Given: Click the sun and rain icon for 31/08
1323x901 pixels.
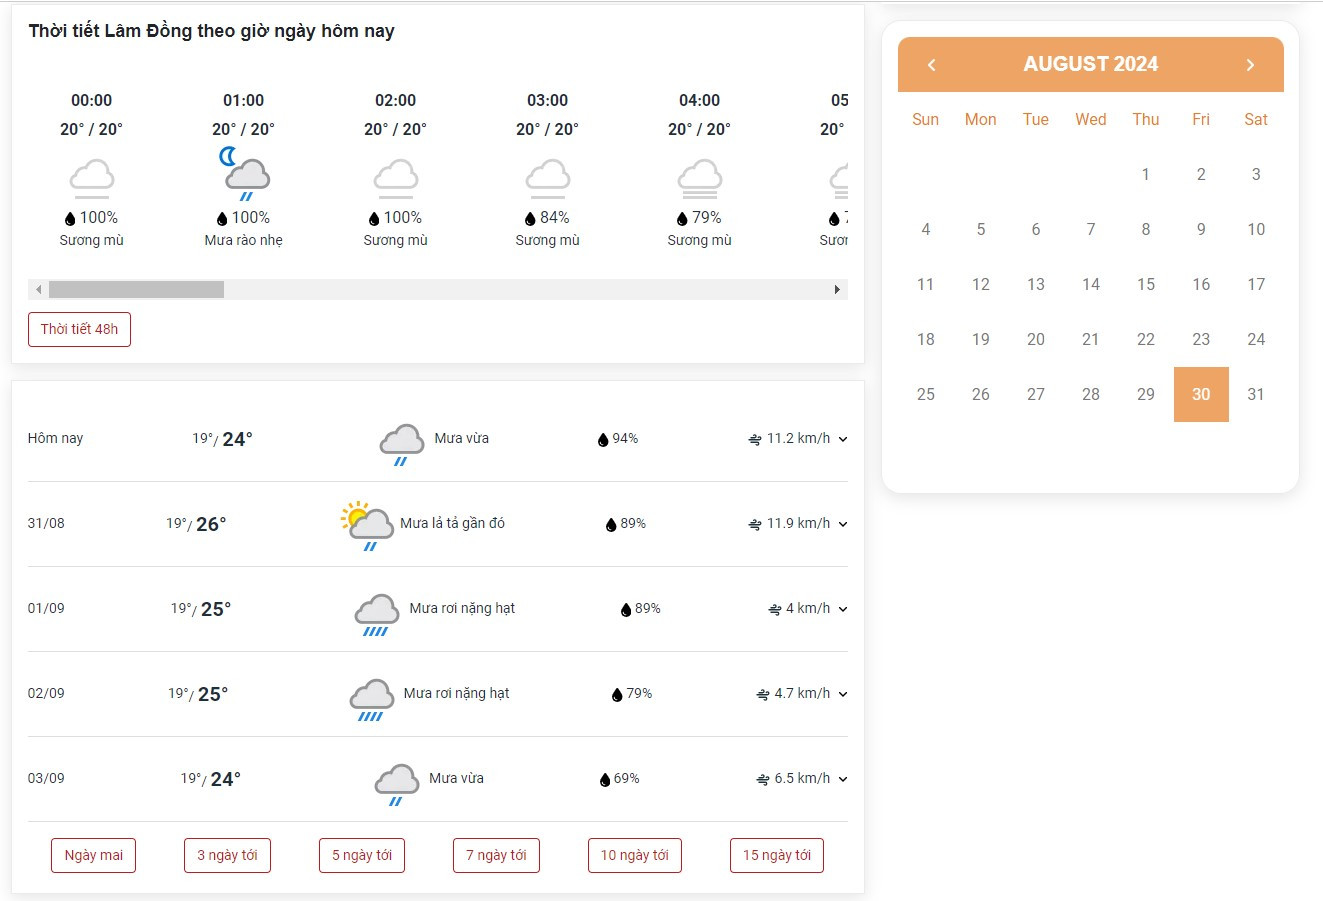Looking at the screenshot, I should [367, 527].
